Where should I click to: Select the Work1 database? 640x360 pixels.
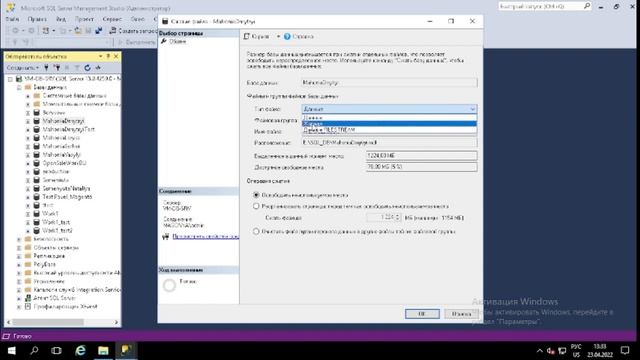[50, 213]
